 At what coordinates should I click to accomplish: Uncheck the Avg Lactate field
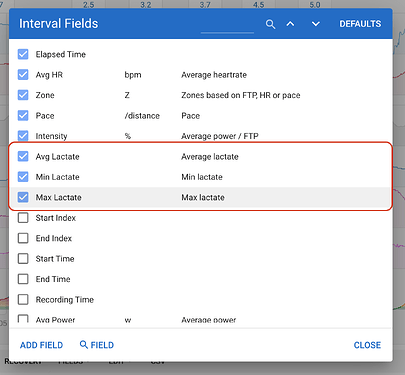23,156
